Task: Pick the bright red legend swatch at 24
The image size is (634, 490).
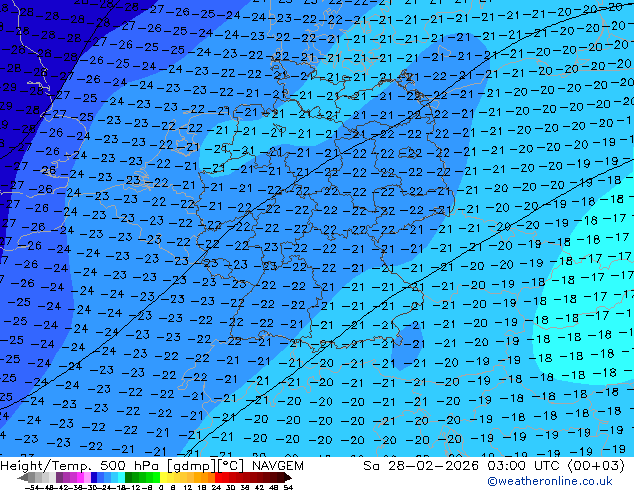Action: click(x=218, y=477)
